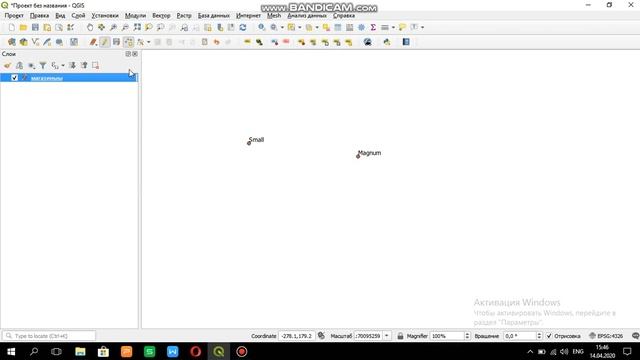This screenshot has height=360, width=640.
Task: Remove selected layer icon in panel
Action: (96, 65)
